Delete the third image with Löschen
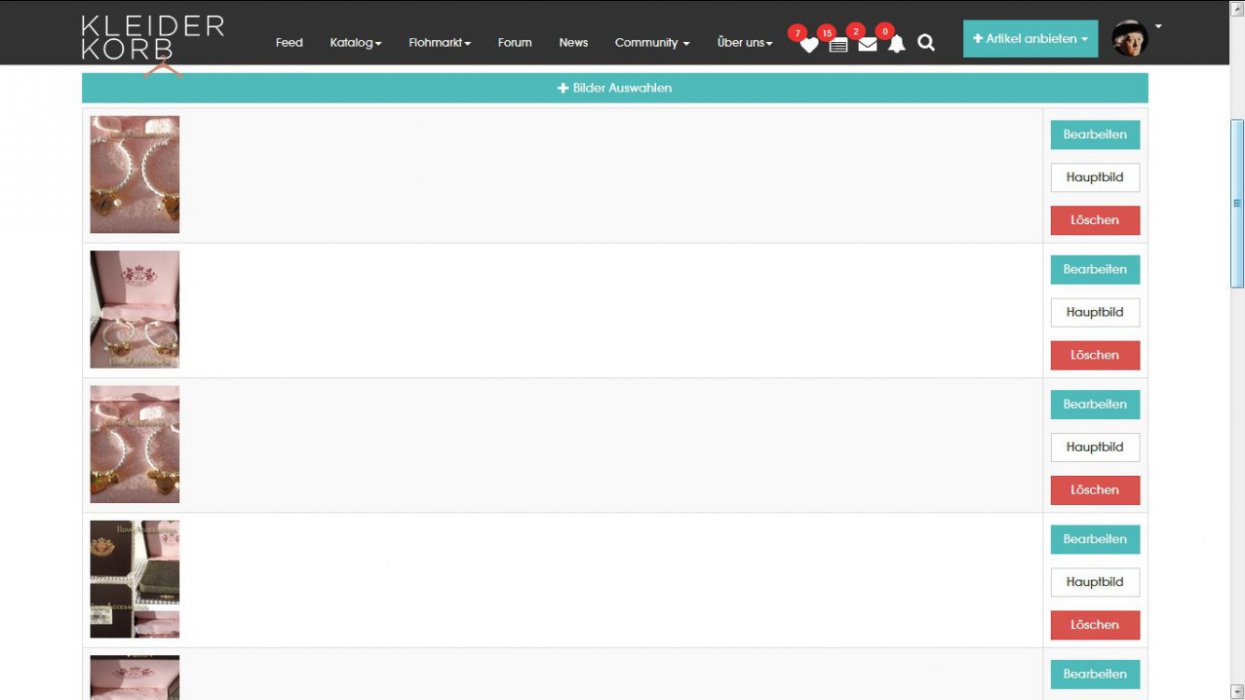 (x=1094, y=490)
